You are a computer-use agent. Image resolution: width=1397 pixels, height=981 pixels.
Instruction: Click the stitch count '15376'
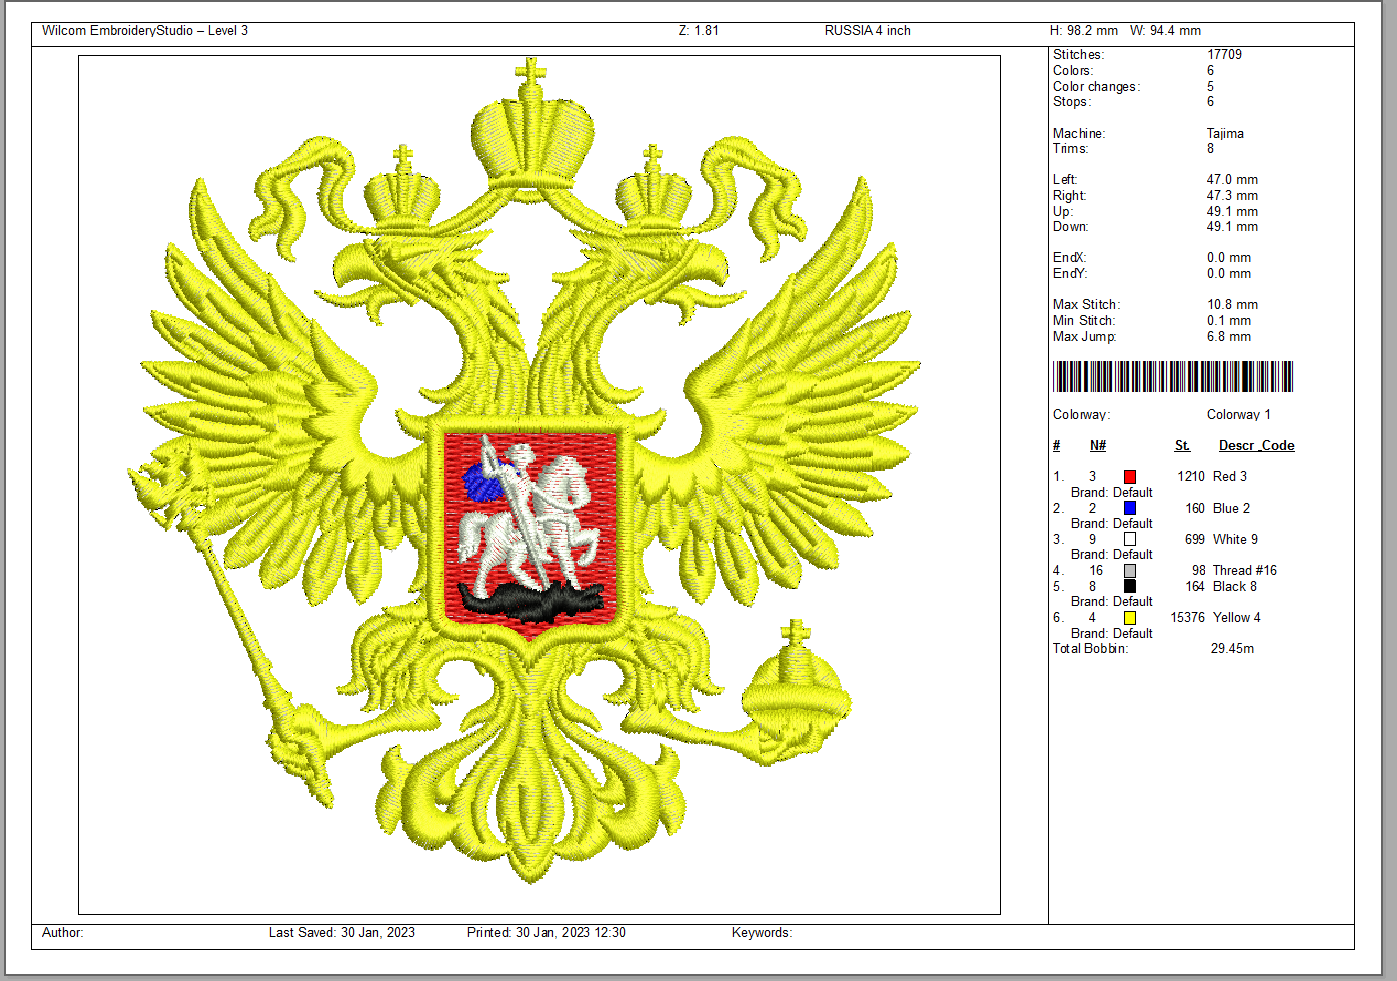pos(1188,618)
